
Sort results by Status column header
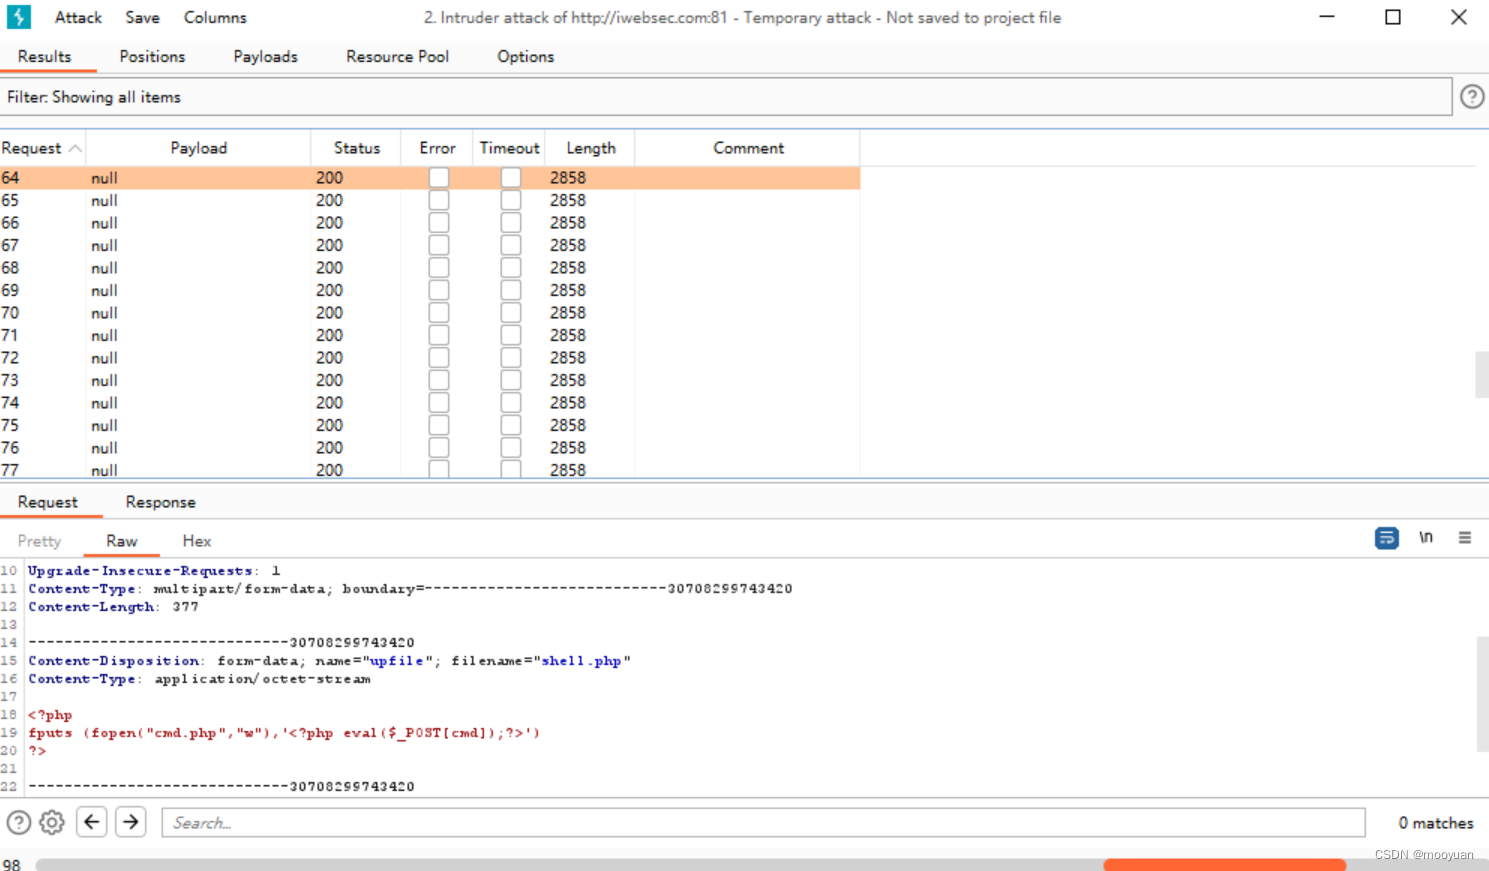pyautogui.click(x=356, y=148)
